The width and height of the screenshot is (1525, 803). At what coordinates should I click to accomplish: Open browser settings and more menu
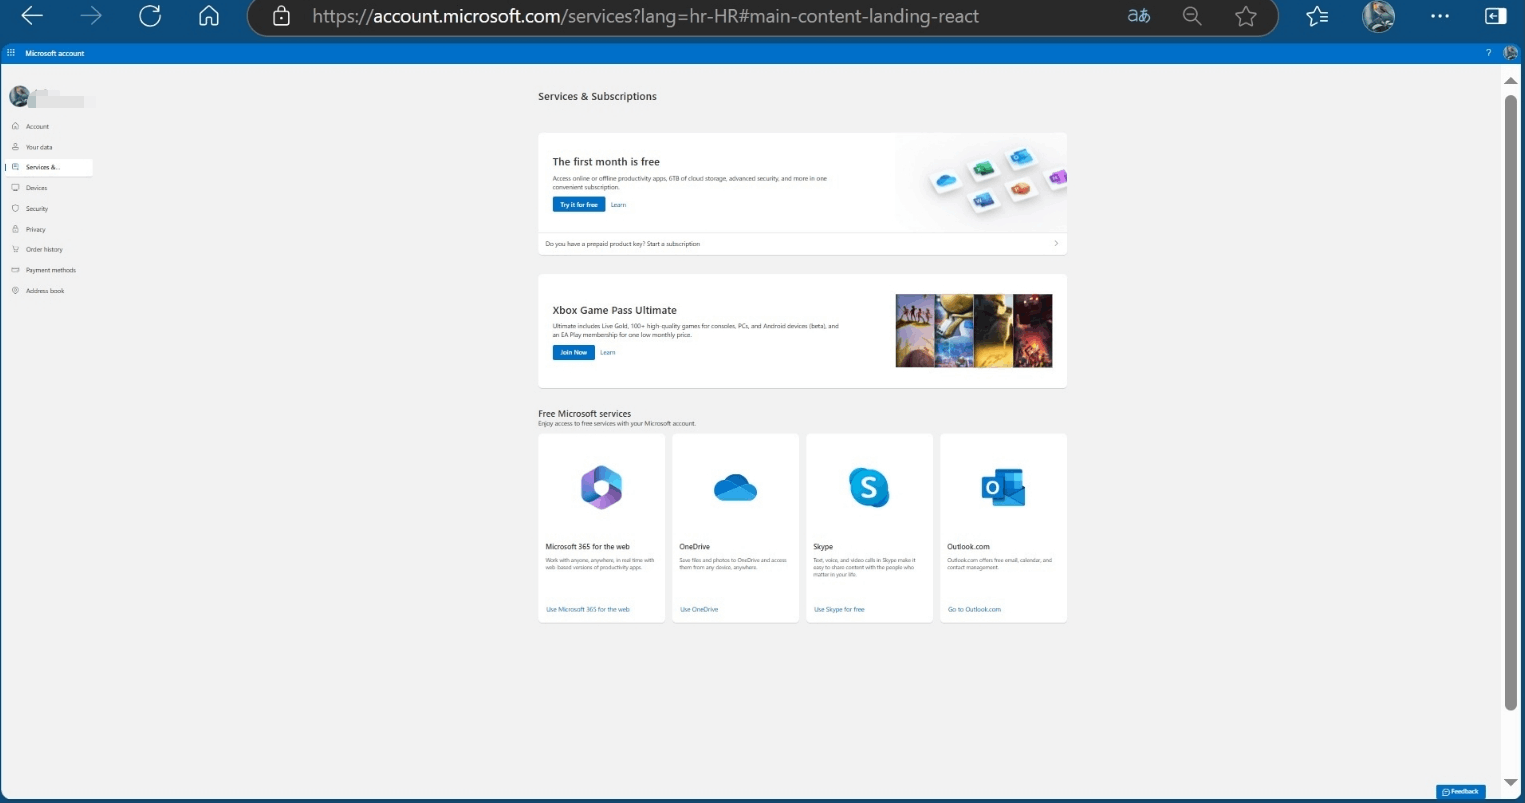pyautogui.click(x=1440, y=16)
